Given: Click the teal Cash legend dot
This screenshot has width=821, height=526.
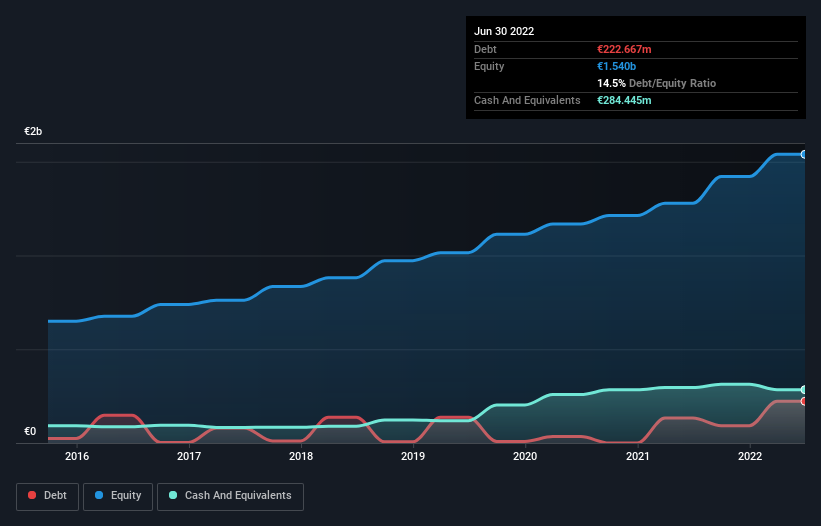Looking at the screenshot, I should tap(173, 495).
